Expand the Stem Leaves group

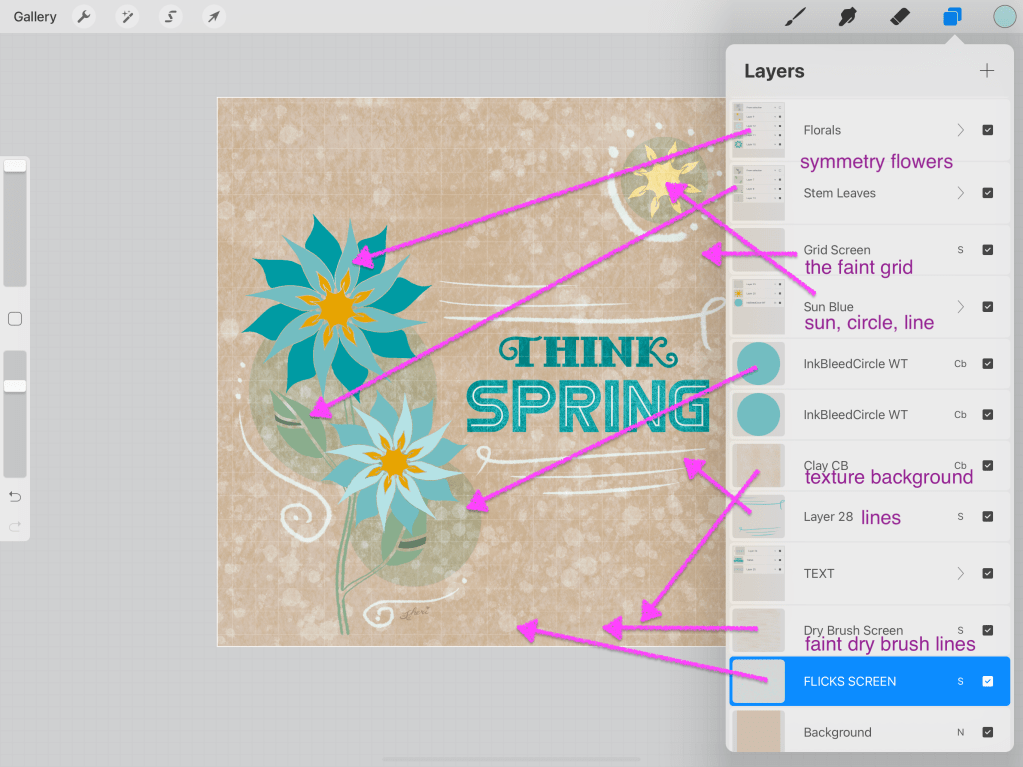960,193
